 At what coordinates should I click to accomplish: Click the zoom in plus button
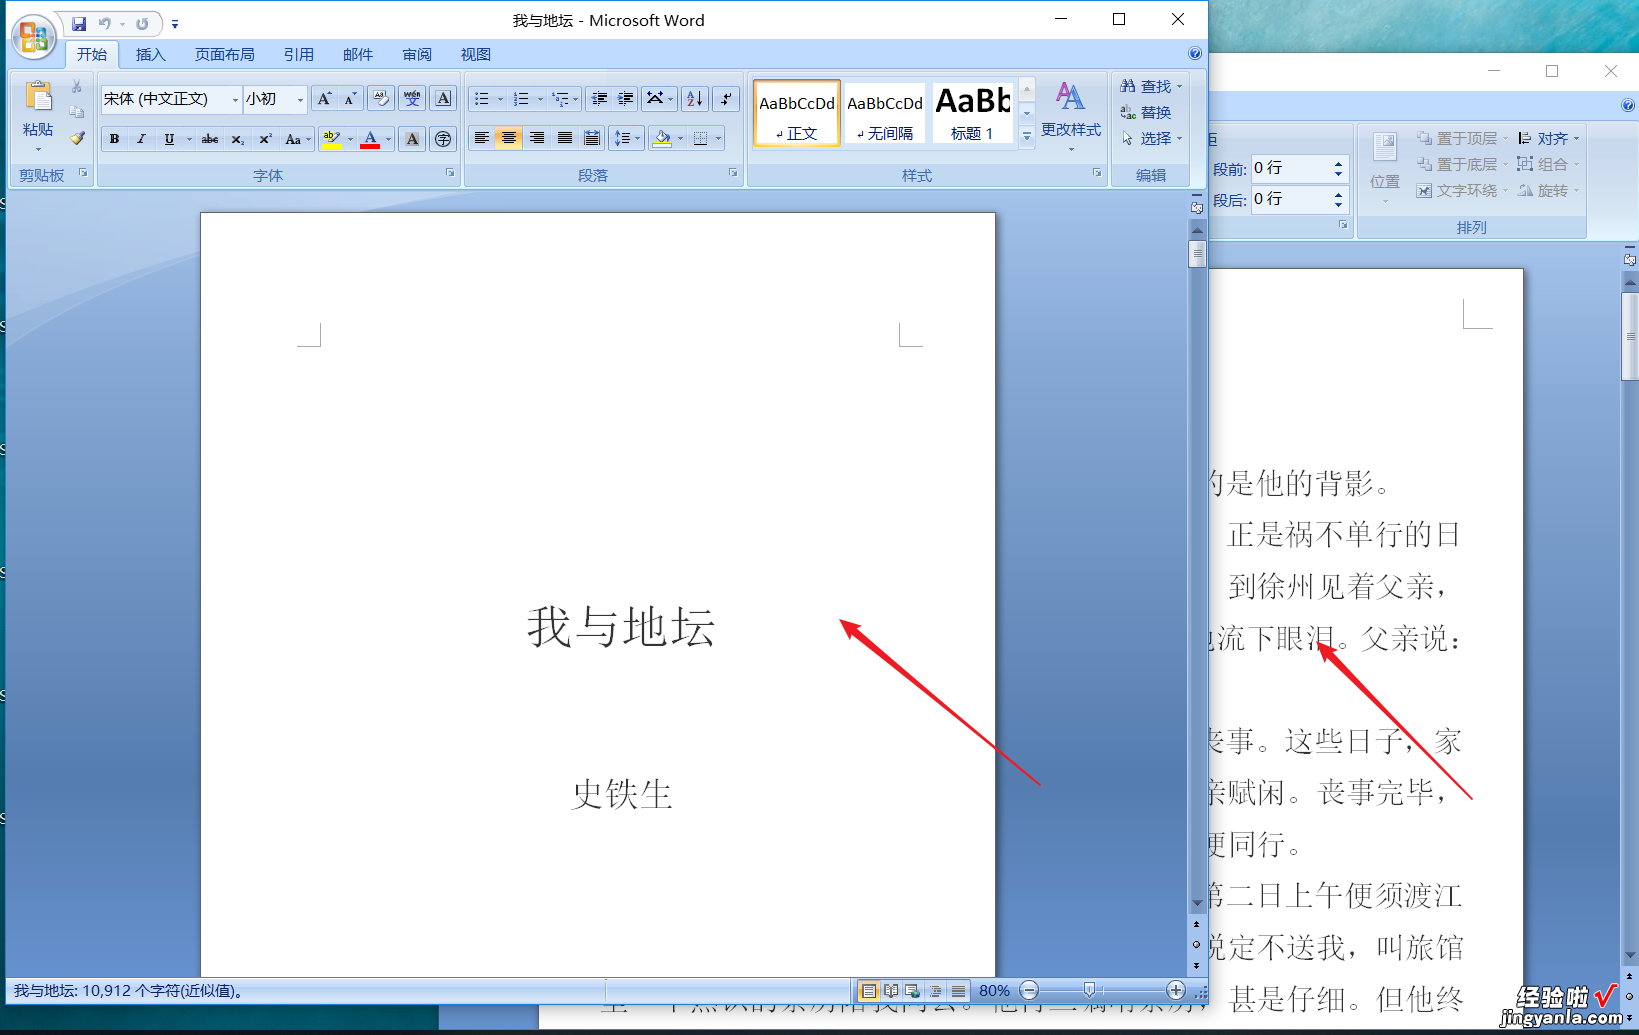click(1176, 990)
